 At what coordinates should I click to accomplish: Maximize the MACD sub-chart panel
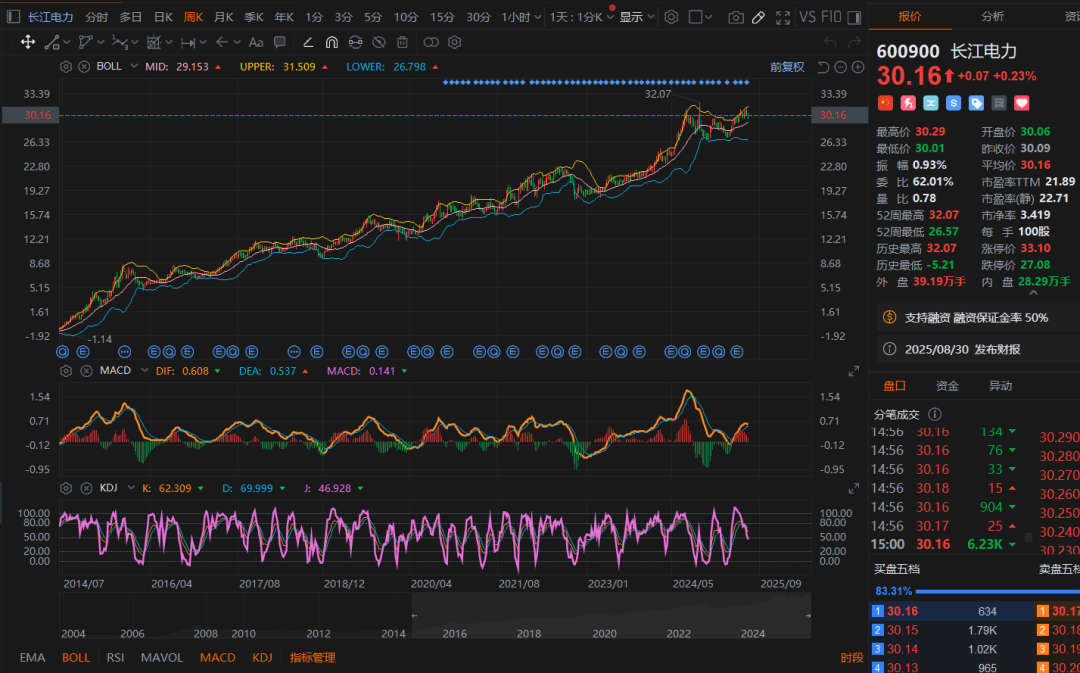[x=854, y=371]
